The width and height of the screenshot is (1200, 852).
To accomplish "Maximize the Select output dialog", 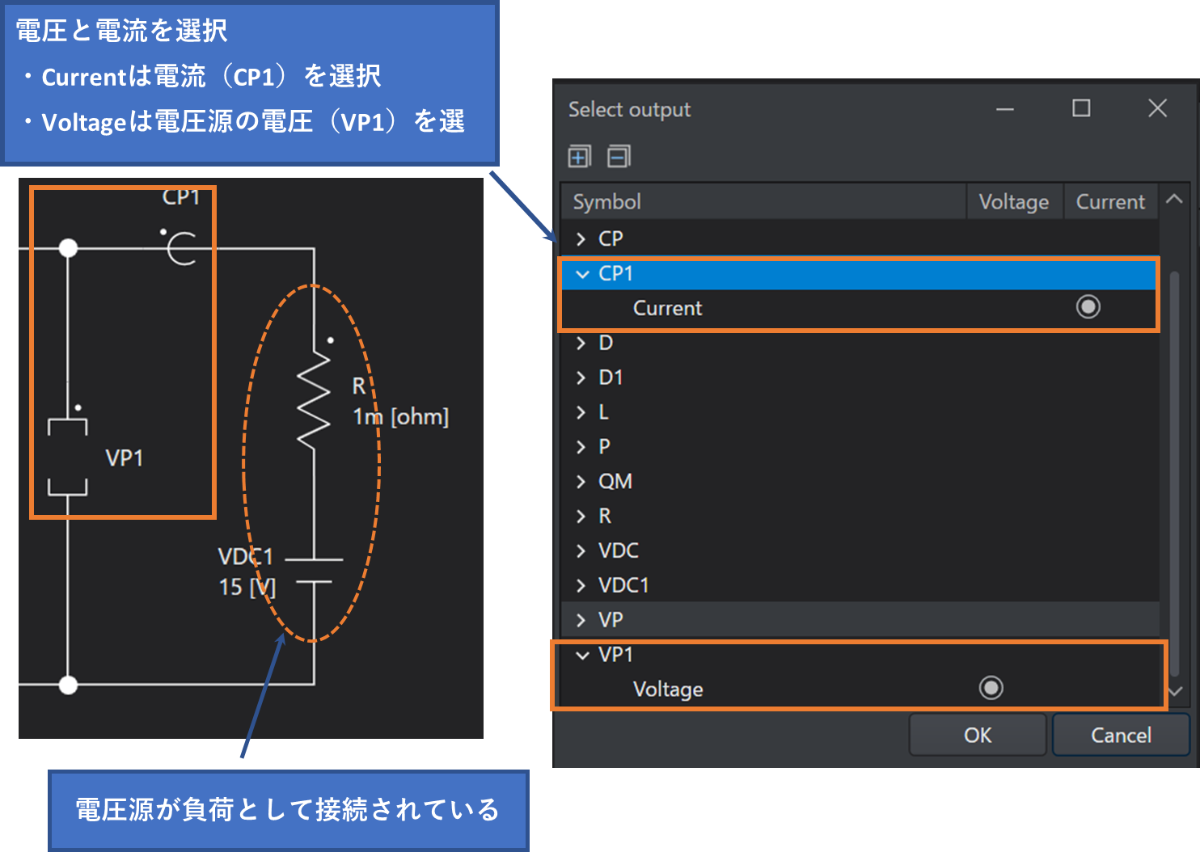I will tap(1081, 109).
